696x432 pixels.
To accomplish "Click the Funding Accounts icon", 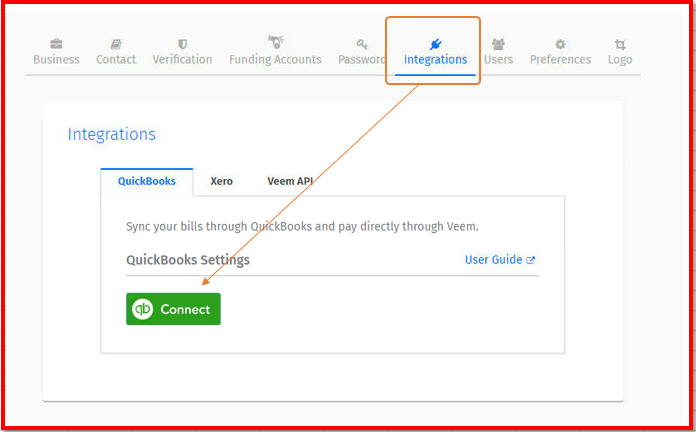I will (276, 42).
